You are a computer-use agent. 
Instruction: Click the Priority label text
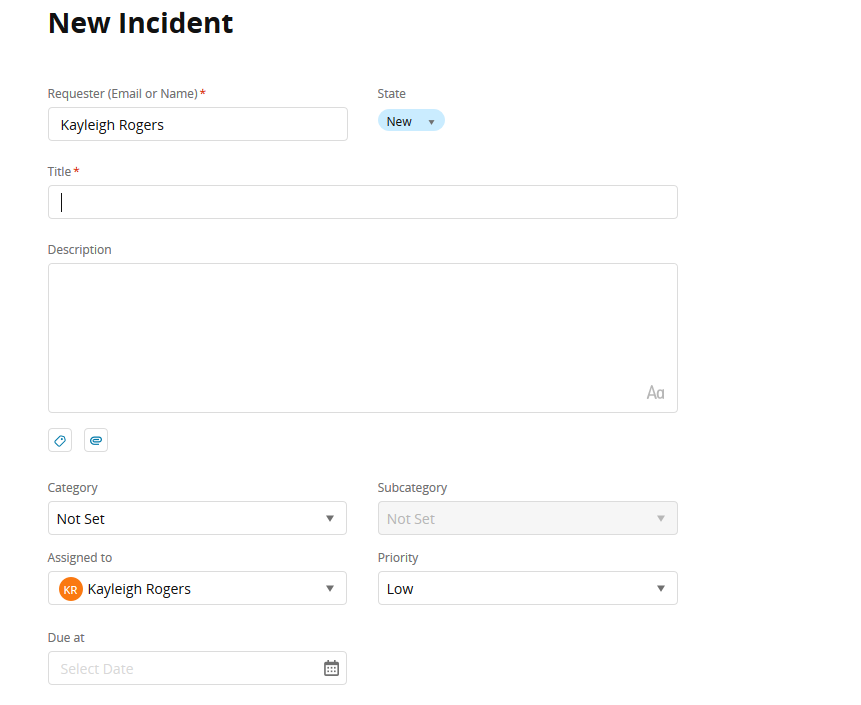[398, 558]
